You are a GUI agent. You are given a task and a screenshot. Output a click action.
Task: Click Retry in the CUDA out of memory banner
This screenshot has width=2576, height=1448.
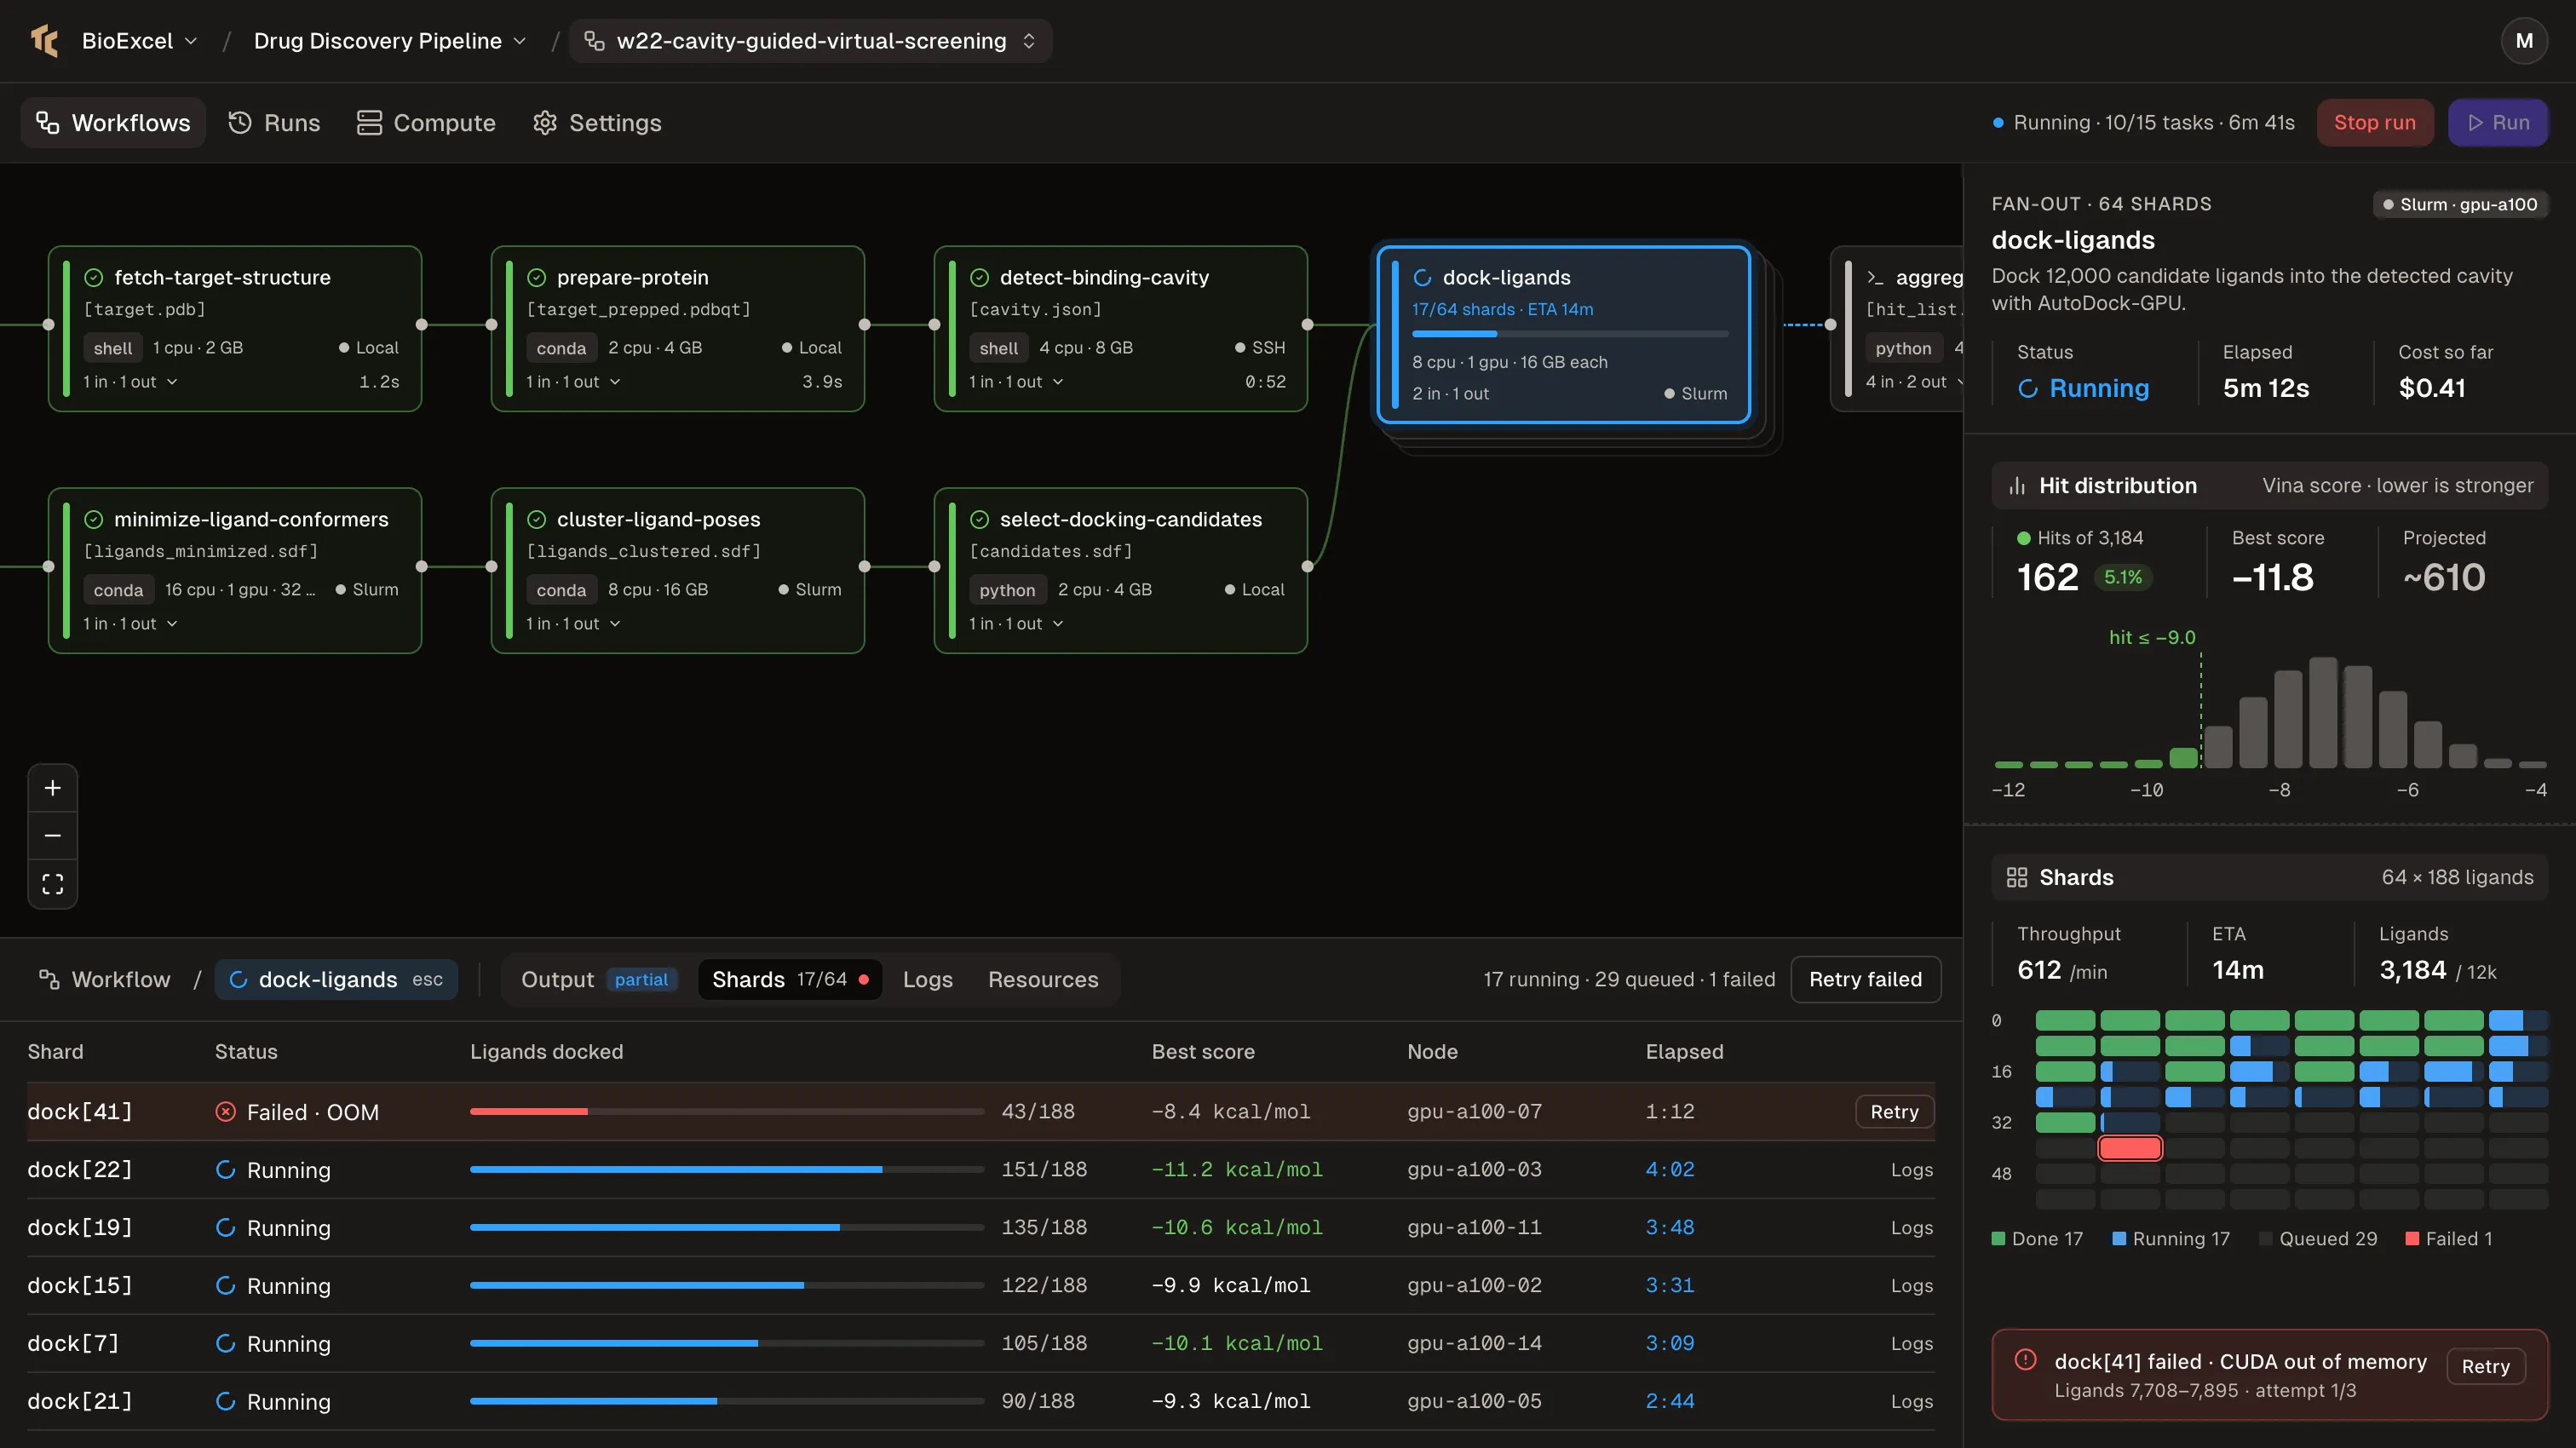pyautogui.click(x=2485, y=1367)
